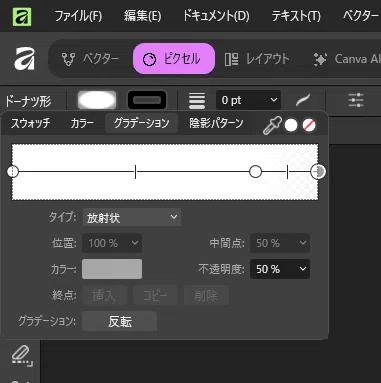This screenshot has width=381, height=383.
Task: Select the selection brush tool in sidebar
Action: tap(22, 356)
